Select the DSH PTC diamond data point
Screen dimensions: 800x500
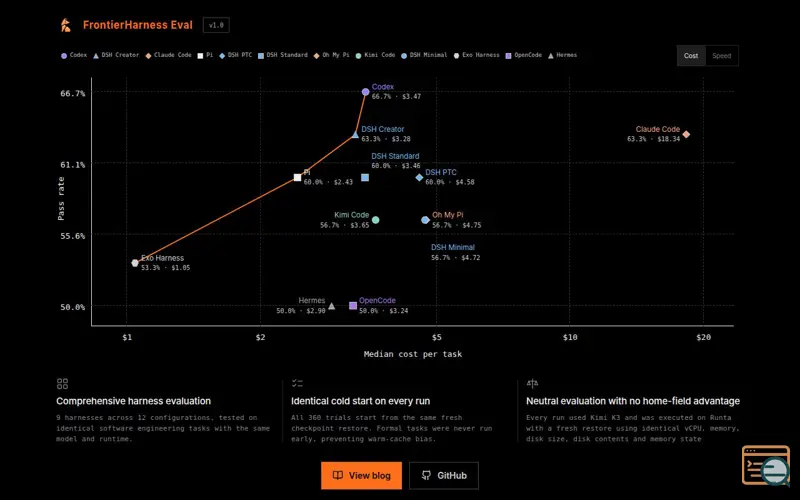tap(419, 178)
